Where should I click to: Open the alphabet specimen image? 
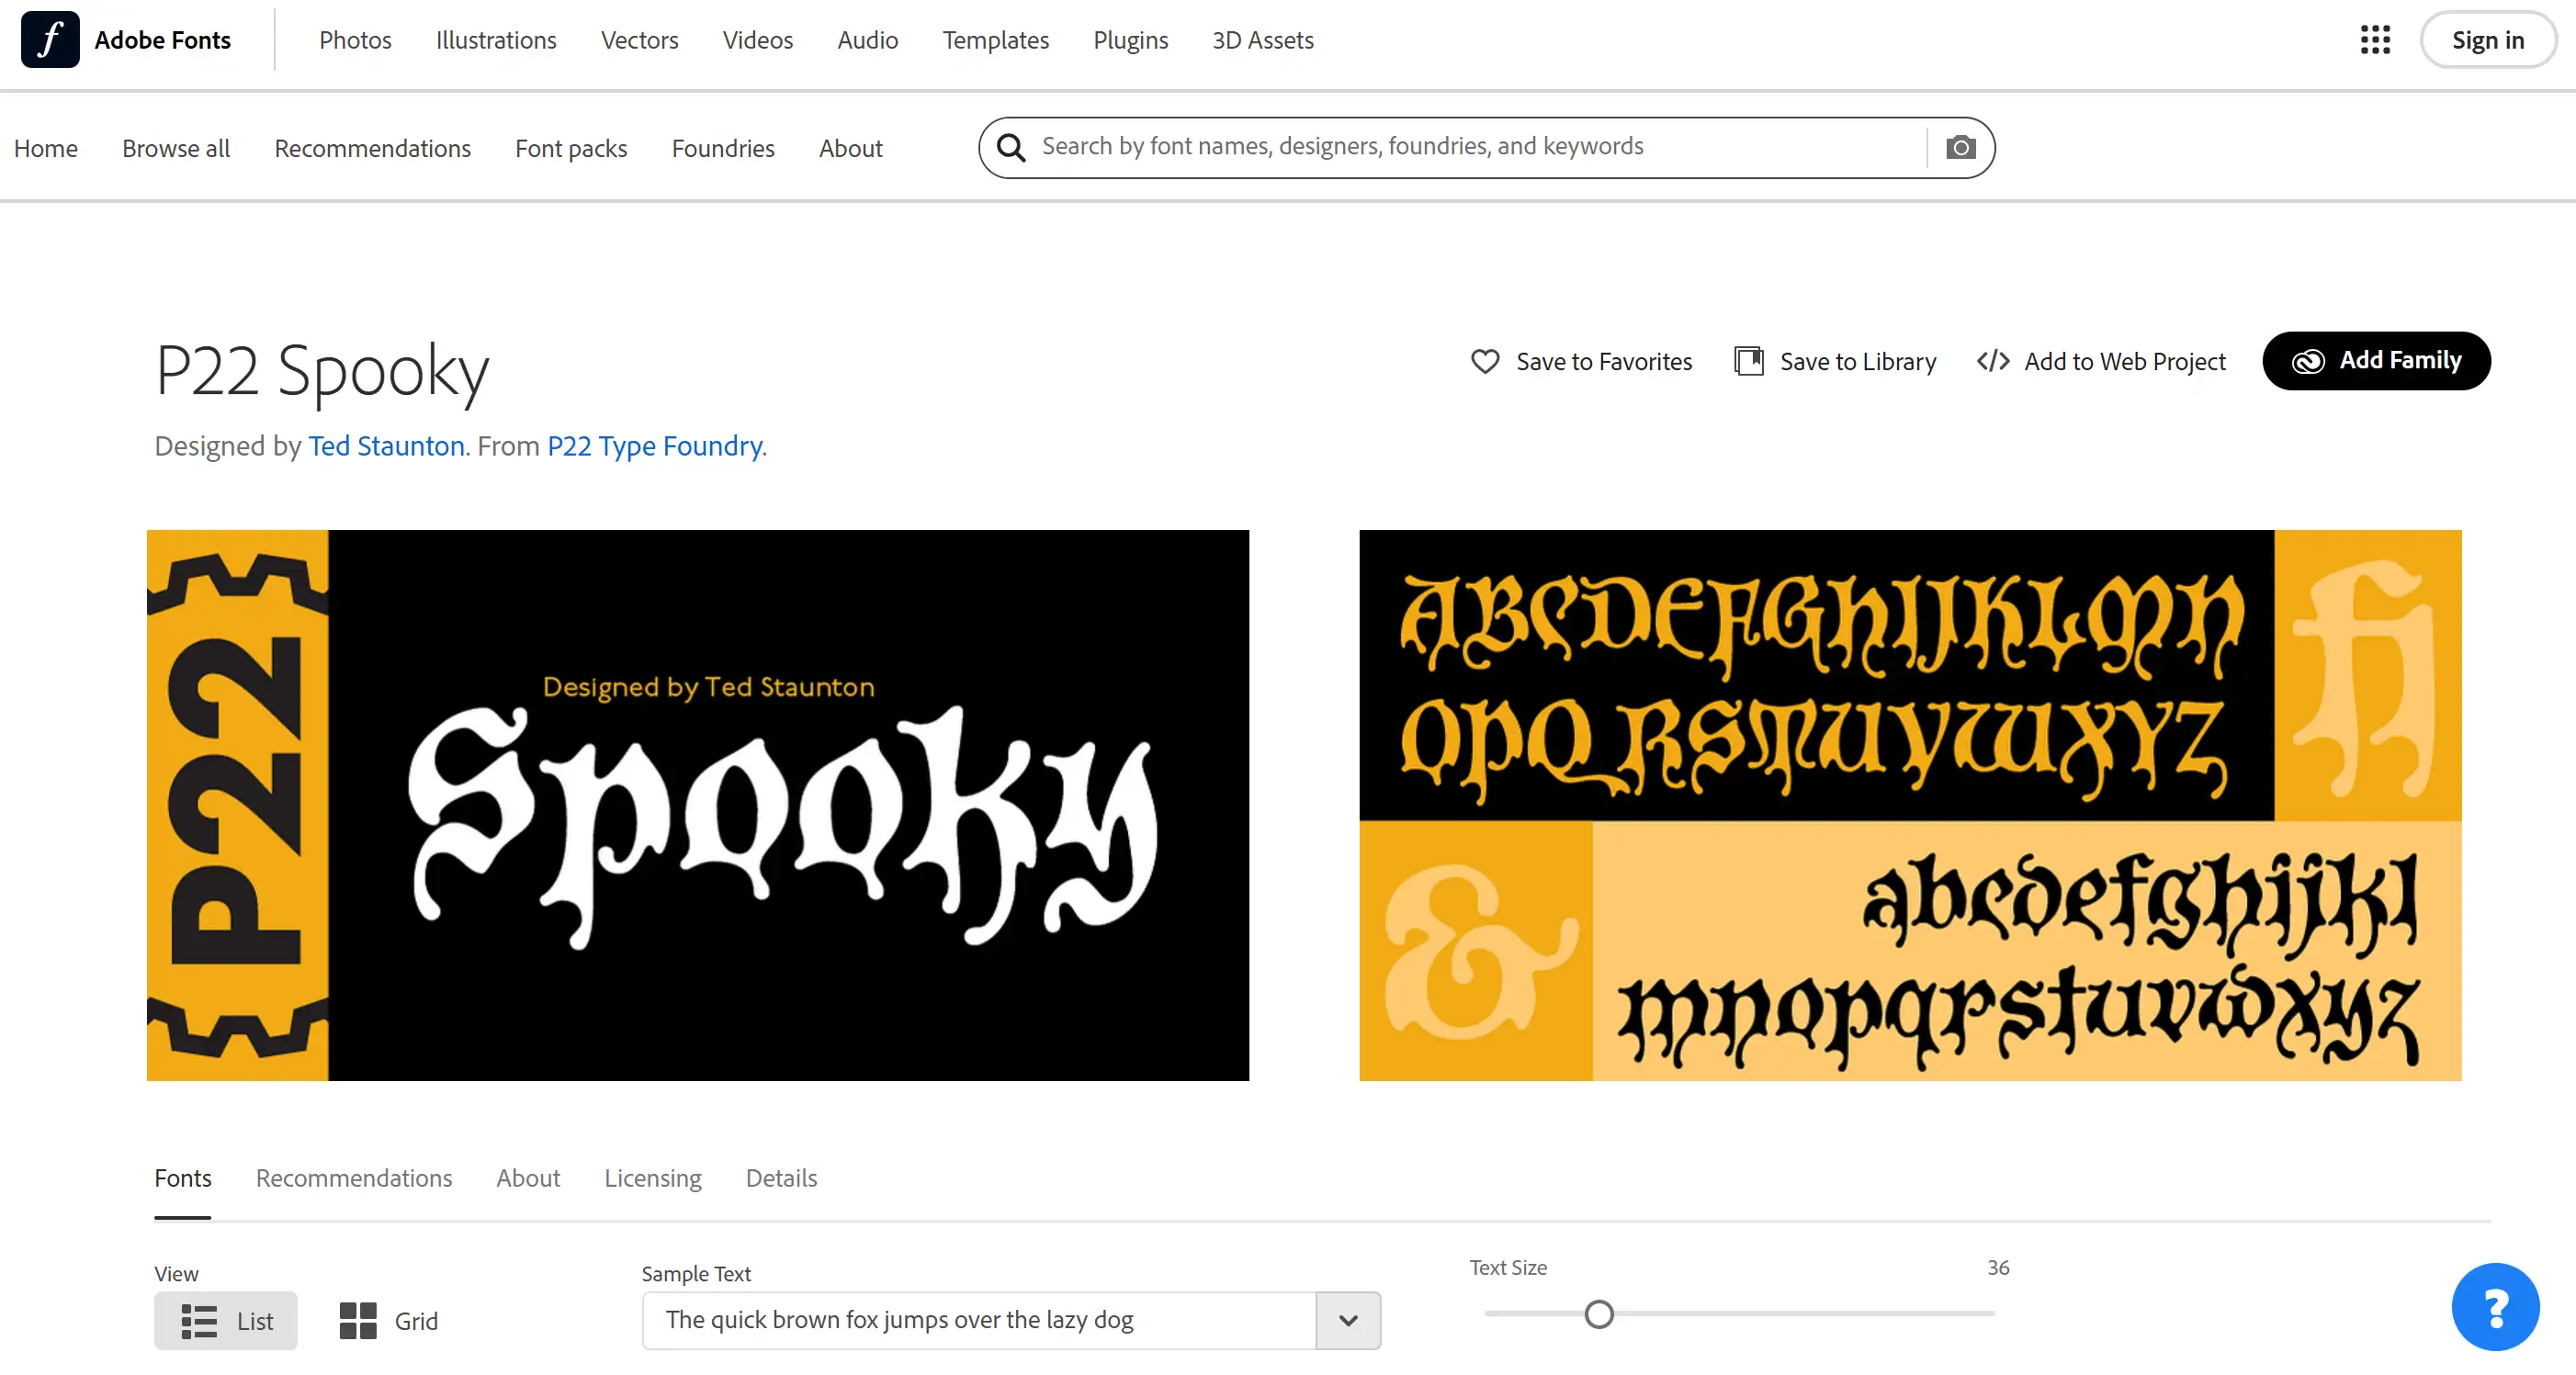[1910, 805]
